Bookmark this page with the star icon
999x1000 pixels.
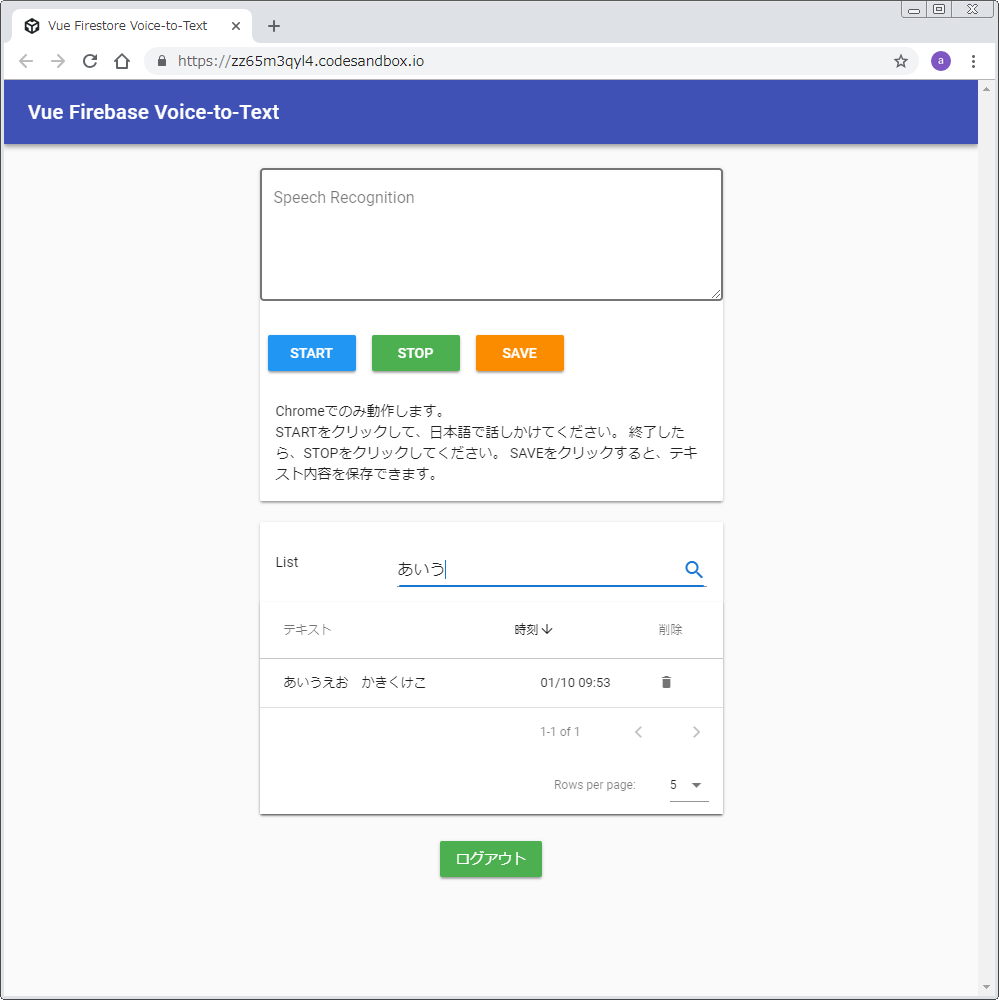(x=901, y=61)
